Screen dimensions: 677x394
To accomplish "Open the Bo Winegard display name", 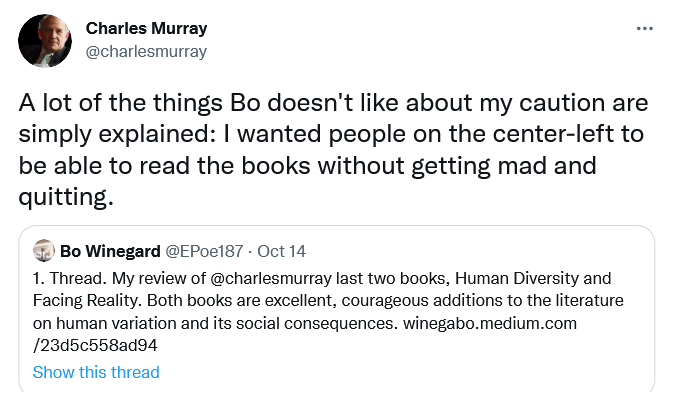I will click(110, 251).
